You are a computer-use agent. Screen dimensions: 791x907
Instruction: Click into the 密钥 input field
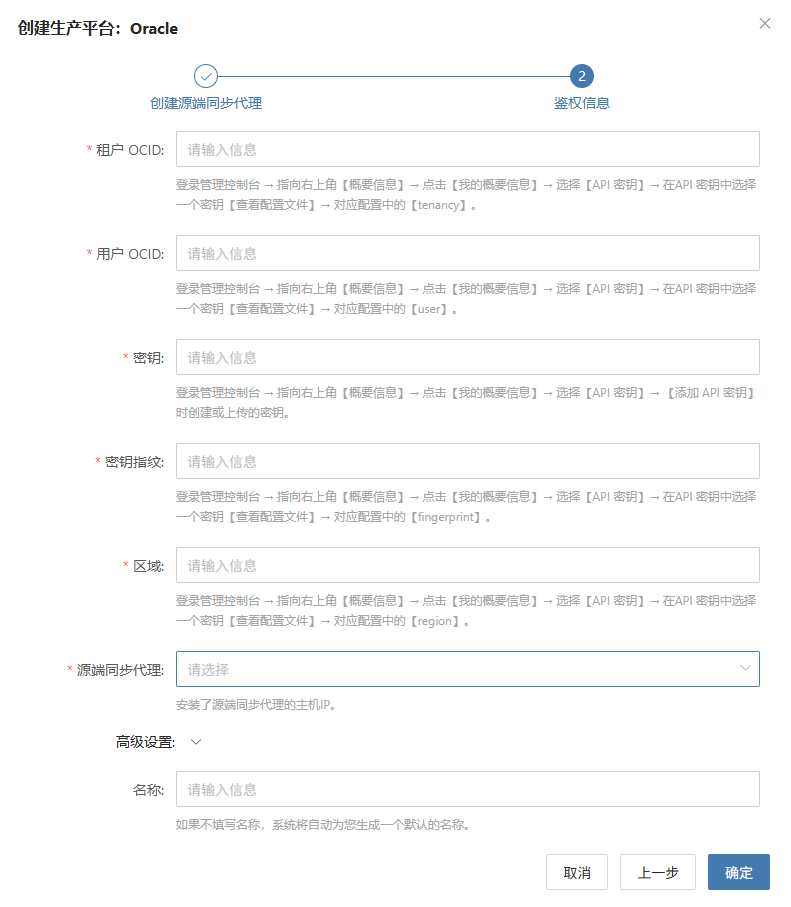tap(468, 357)
